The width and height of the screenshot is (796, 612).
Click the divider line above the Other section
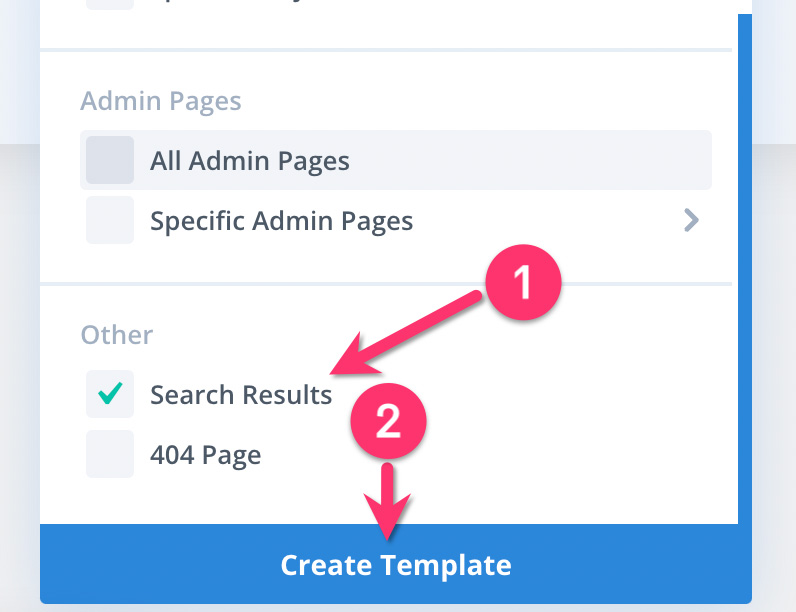tap(386, 284)
